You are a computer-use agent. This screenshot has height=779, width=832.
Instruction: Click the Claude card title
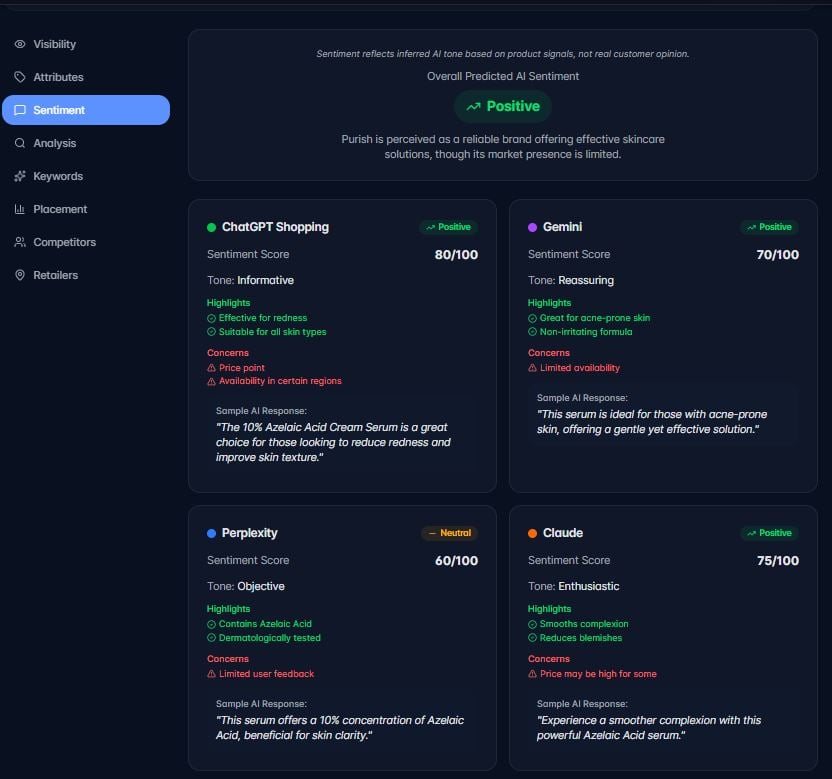pos(563,533)
